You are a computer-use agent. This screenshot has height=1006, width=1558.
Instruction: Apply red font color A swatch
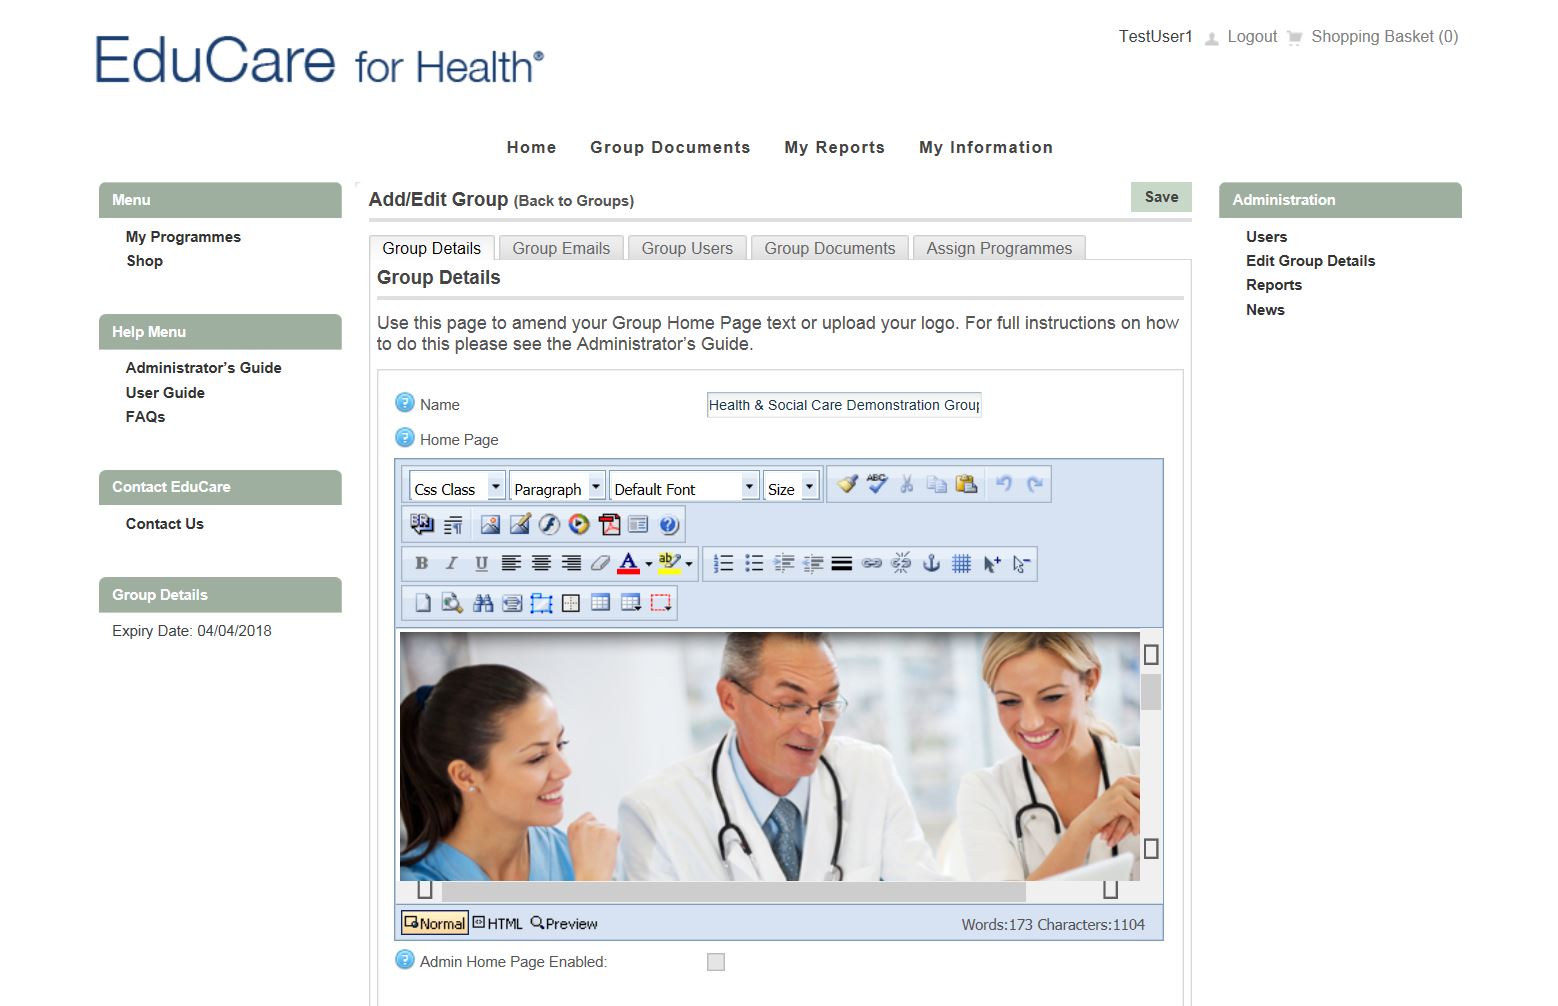coord(628,563)
